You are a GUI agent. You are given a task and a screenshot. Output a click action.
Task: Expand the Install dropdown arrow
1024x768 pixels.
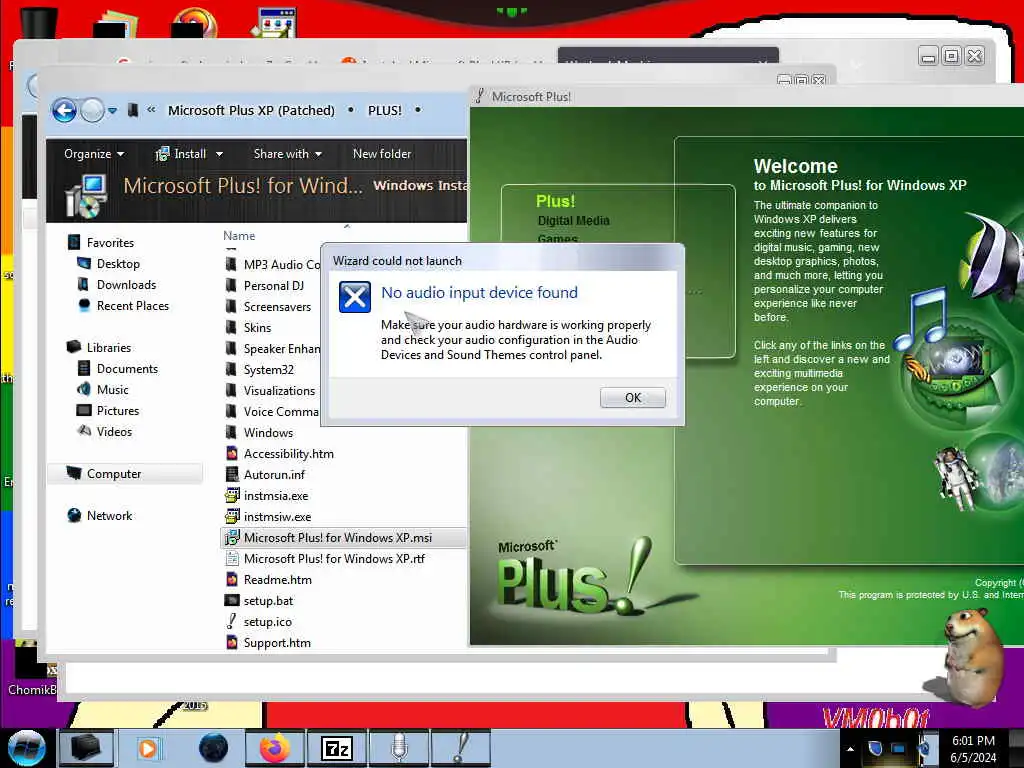219,155
